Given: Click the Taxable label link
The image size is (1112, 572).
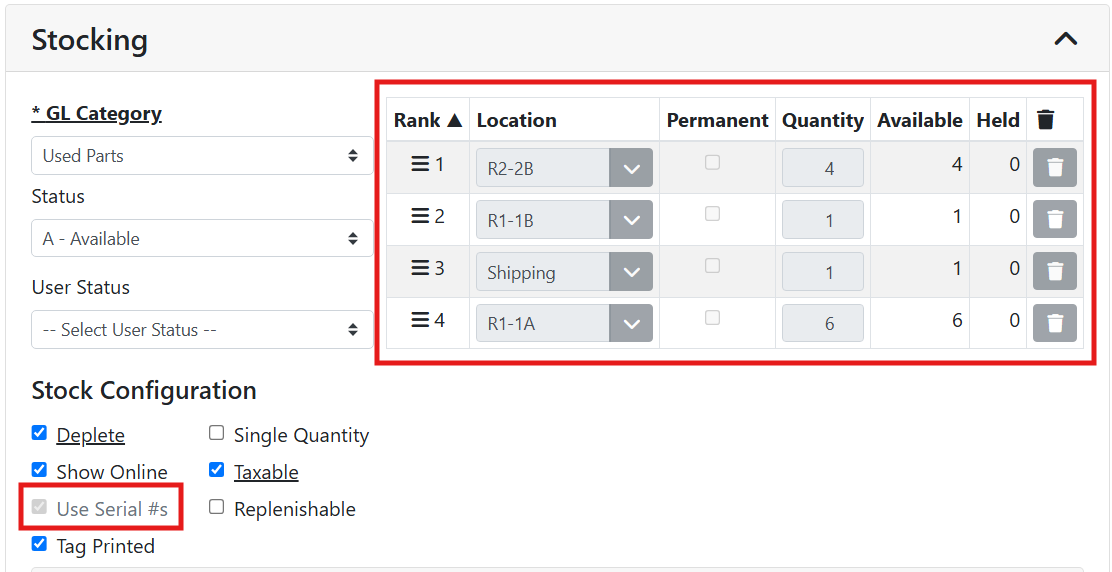Looking at the screenshot, I should click(x=266, y=472).
